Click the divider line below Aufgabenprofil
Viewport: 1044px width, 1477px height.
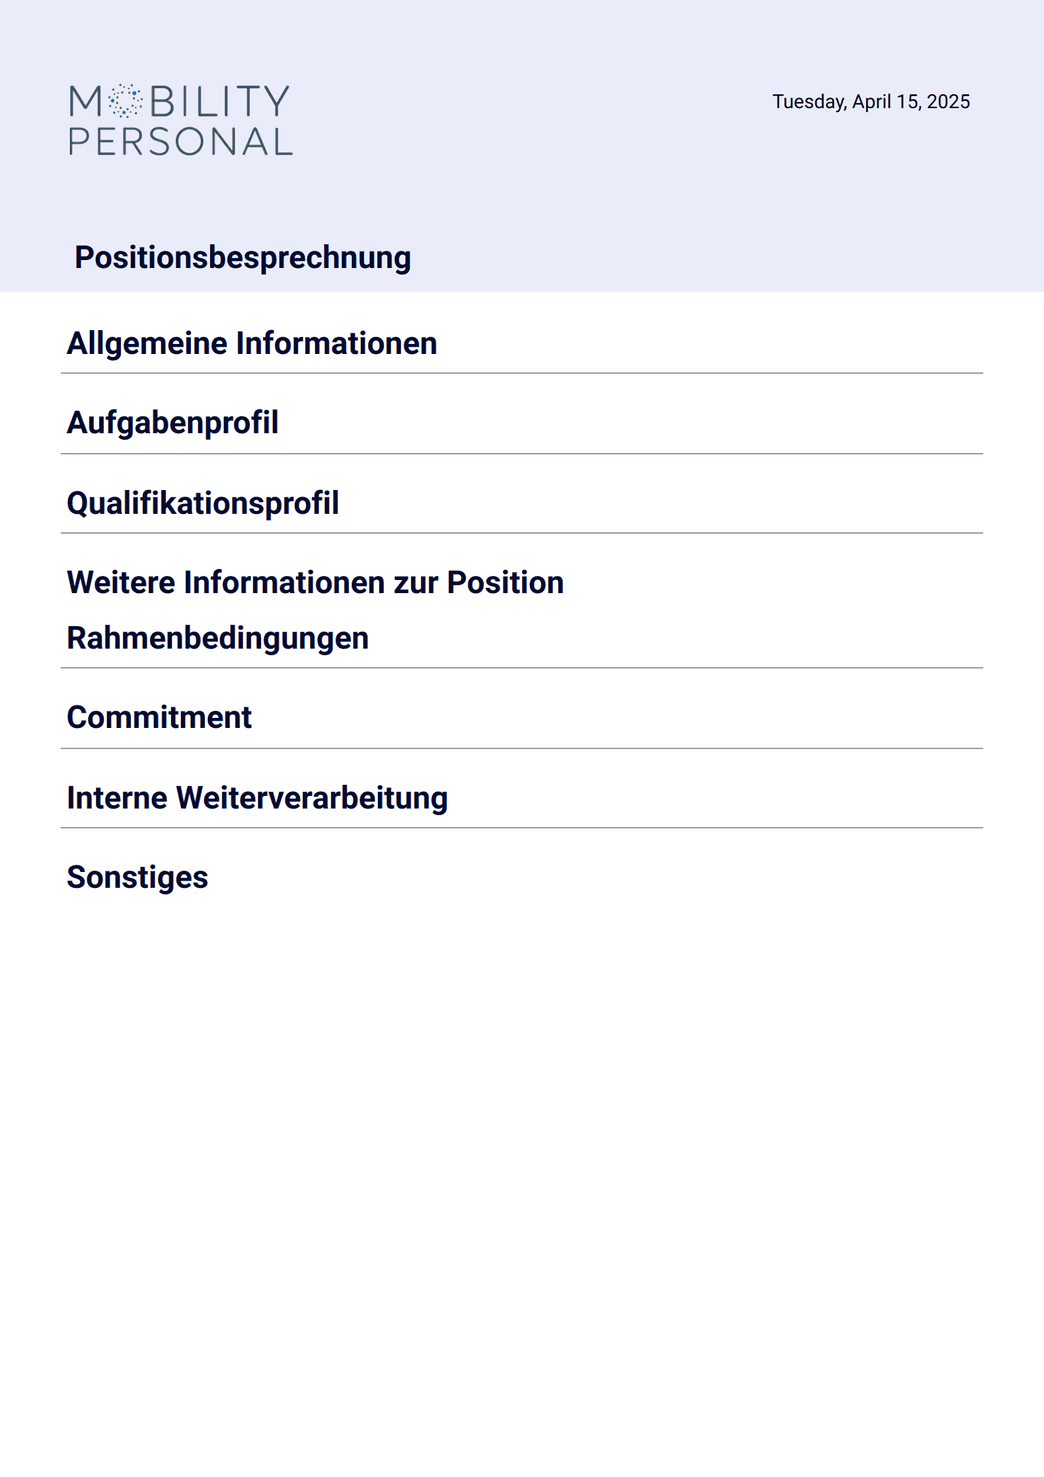click(x=522, y=454)
